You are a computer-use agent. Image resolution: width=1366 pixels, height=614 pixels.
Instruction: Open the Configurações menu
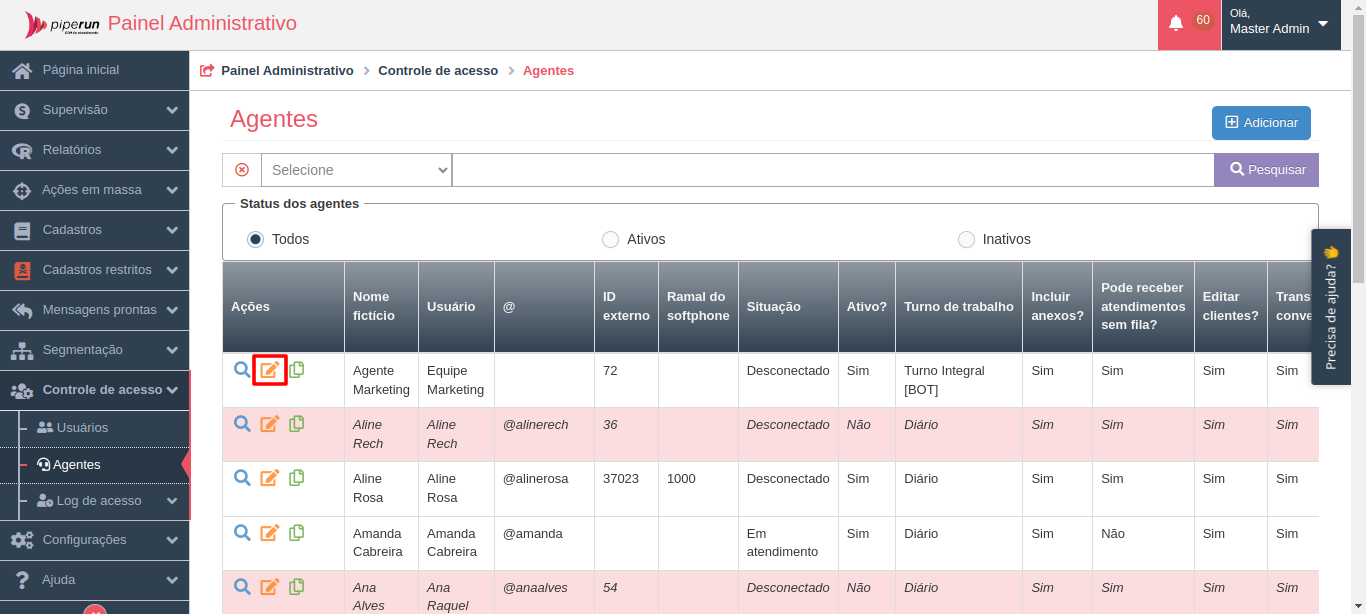tap(94, 540)
